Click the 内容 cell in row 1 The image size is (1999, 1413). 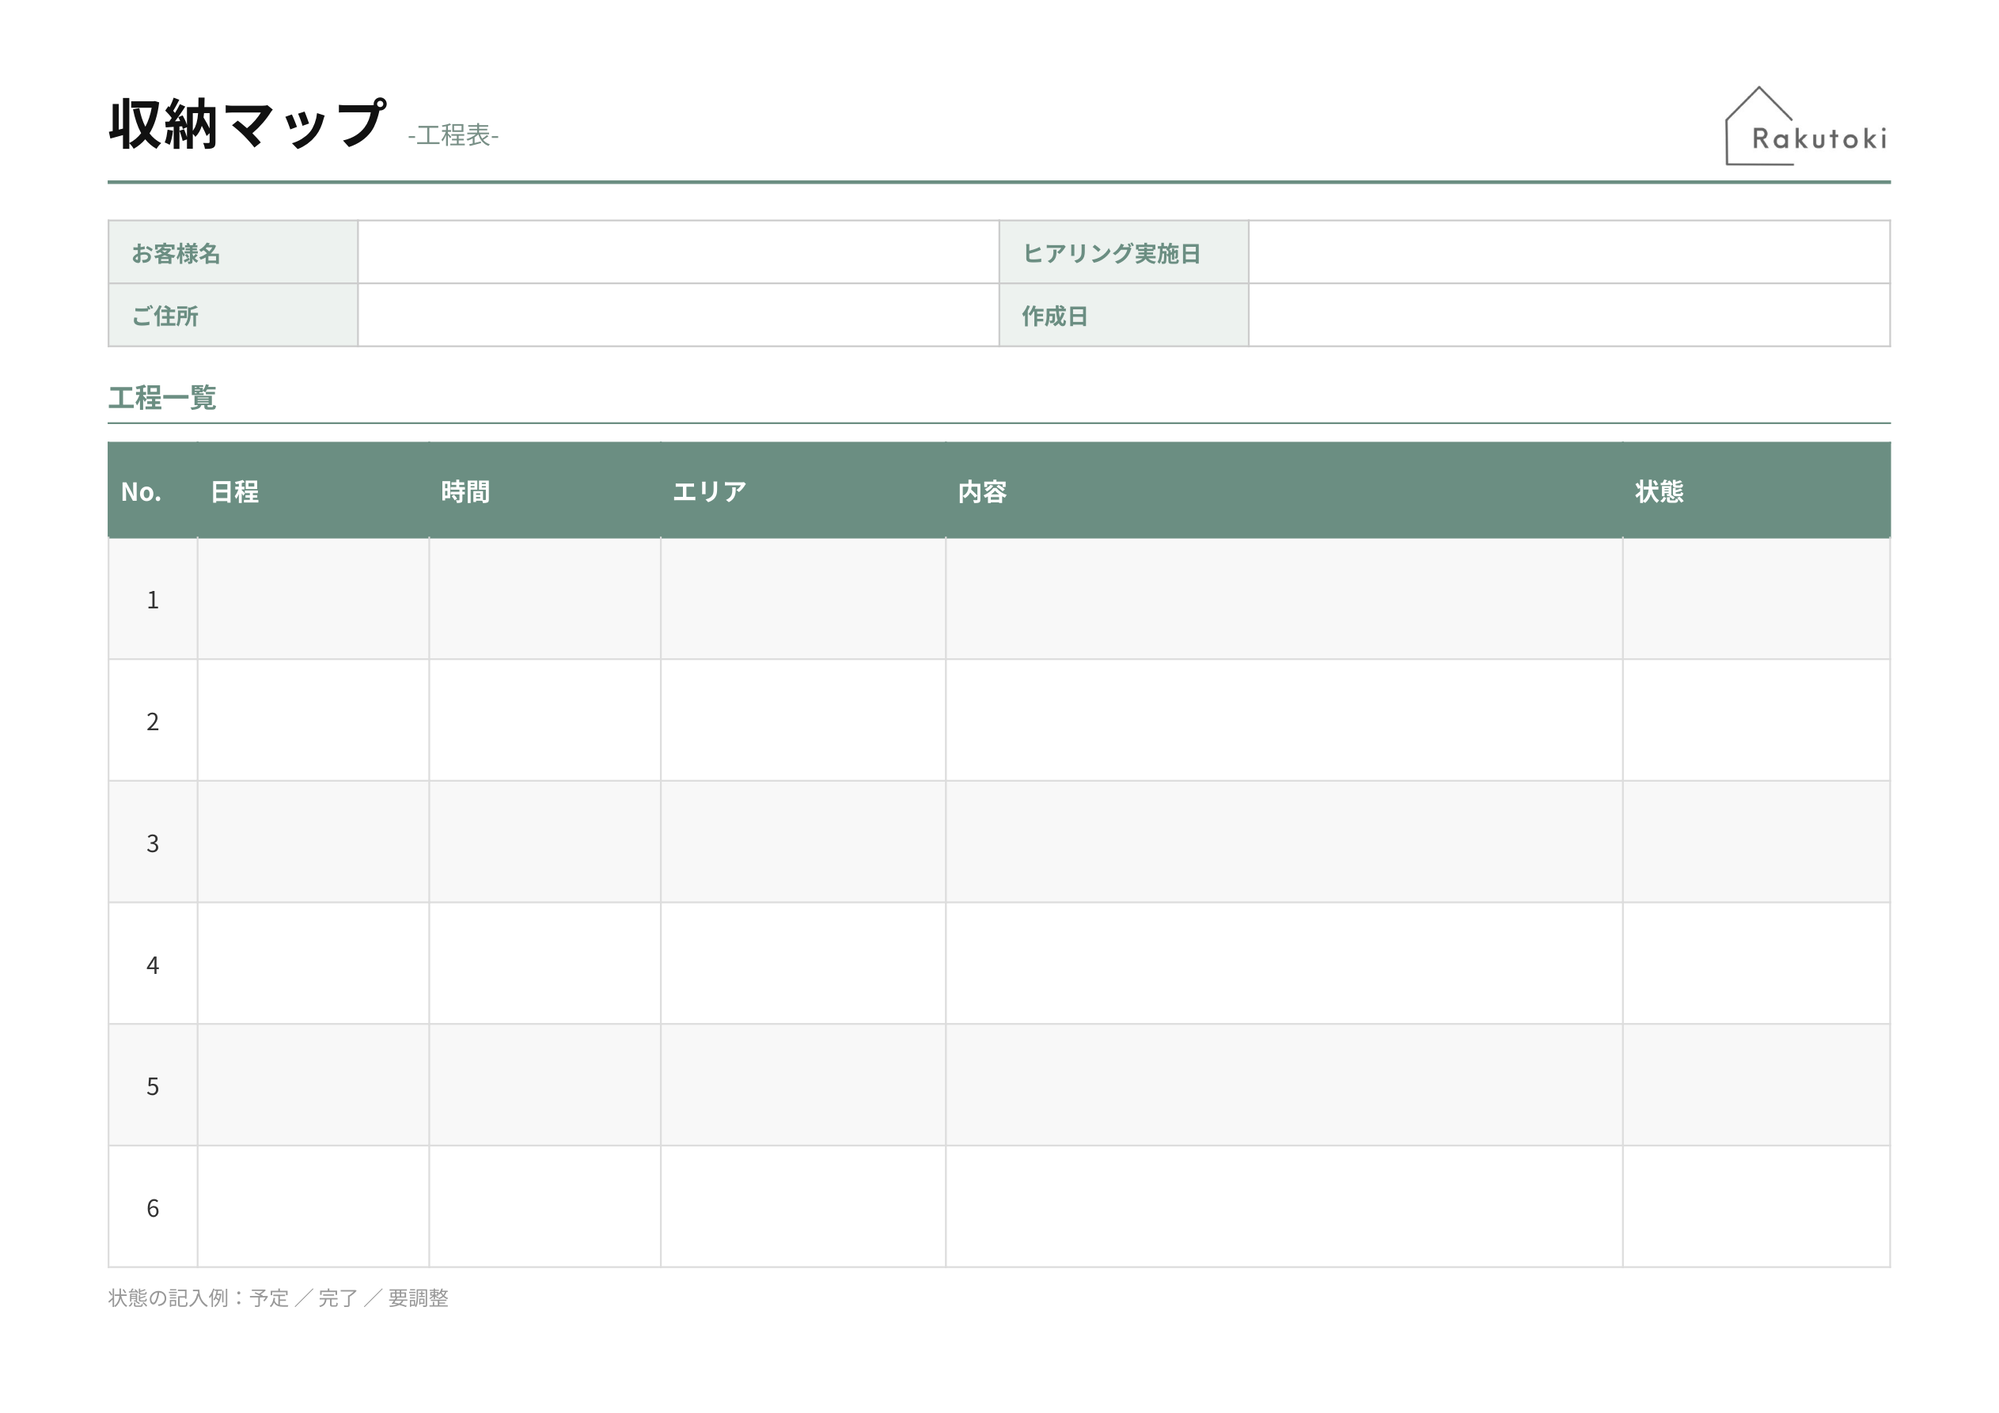(1284, 599)
